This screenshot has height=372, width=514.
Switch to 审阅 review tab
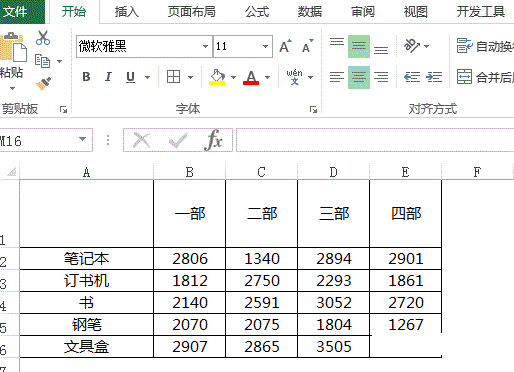pyautogui.click(x=363, y=12)
